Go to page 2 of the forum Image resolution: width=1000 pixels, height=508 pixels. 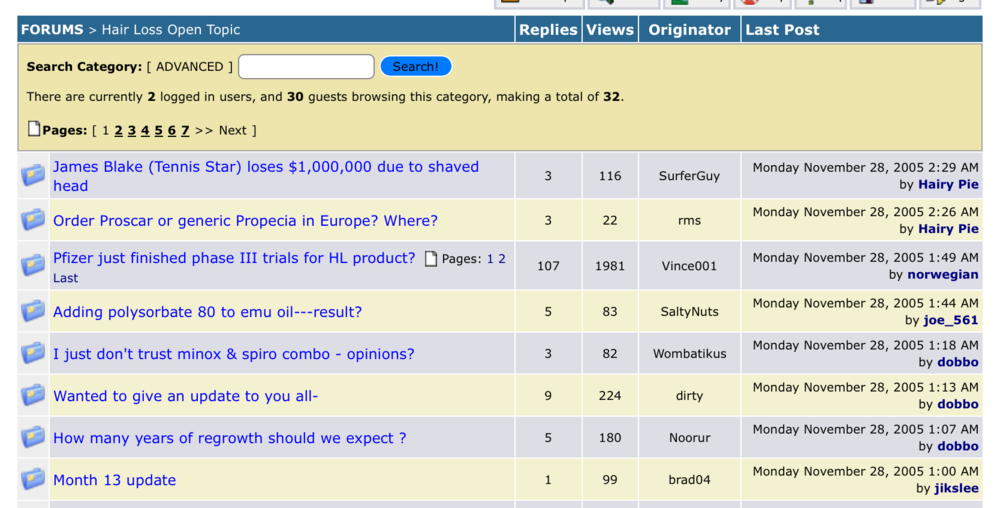(118, 130)
